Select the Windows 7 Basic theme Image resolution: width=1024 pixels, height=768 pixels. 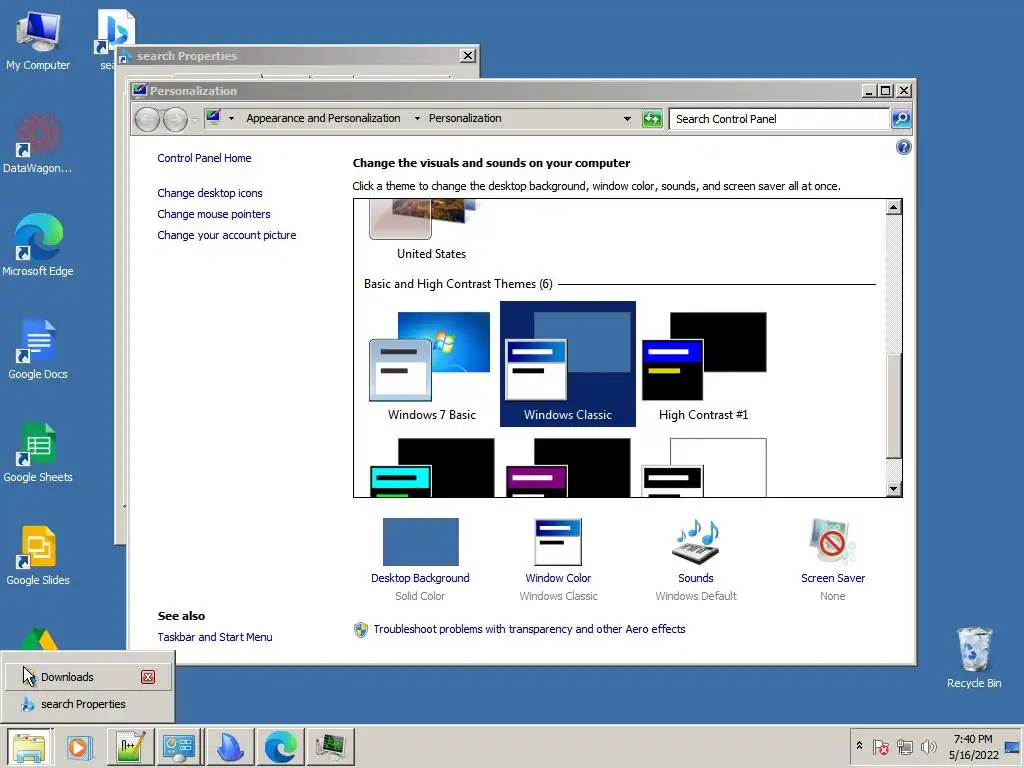click(431, 364)
